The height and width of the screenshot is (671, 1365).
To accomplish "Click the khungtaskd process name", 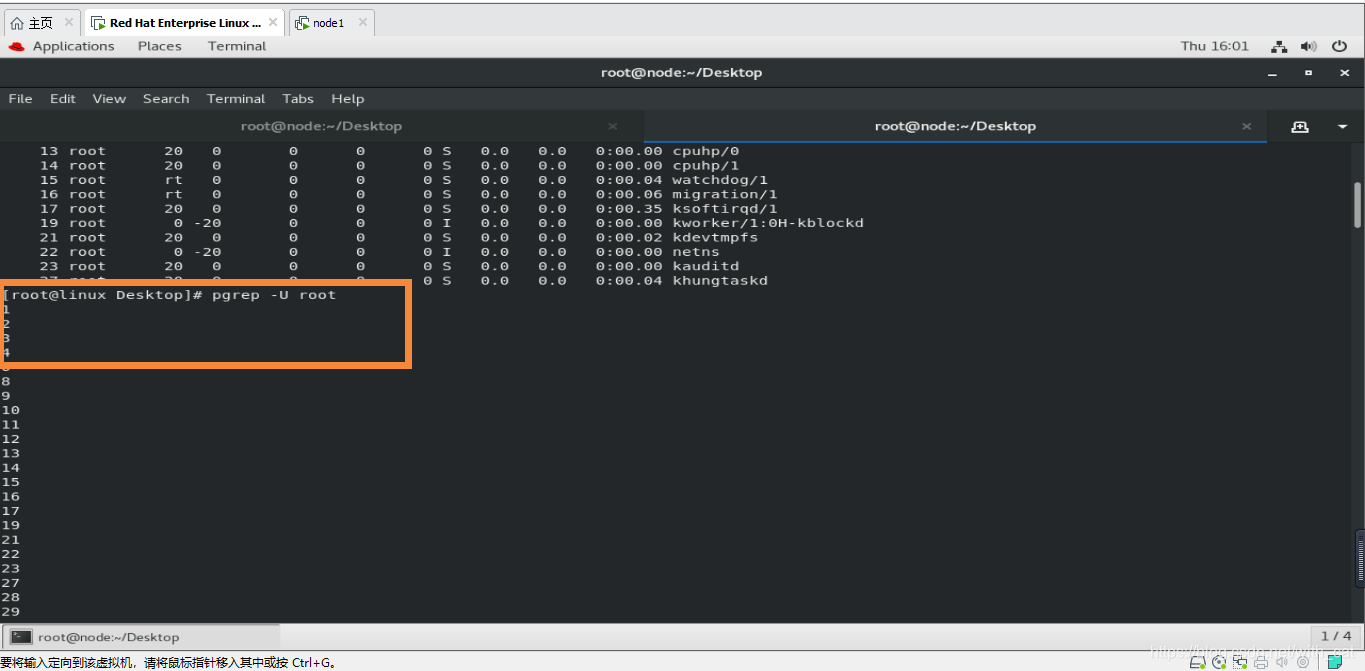I will coord(720,281).
